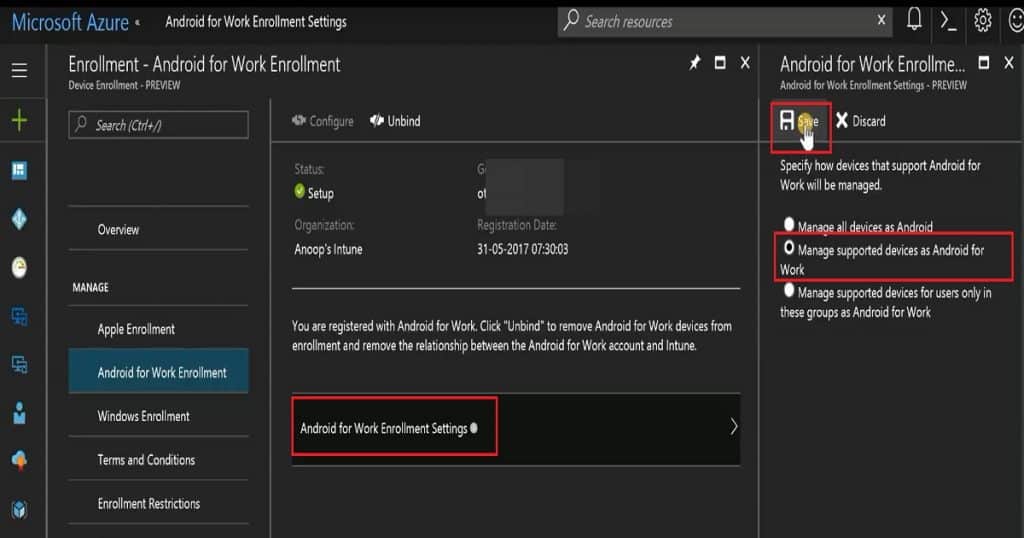1024x538 pixels.
Task: Toggle the hamburger menu in sidebar
Action: [19, 70]
